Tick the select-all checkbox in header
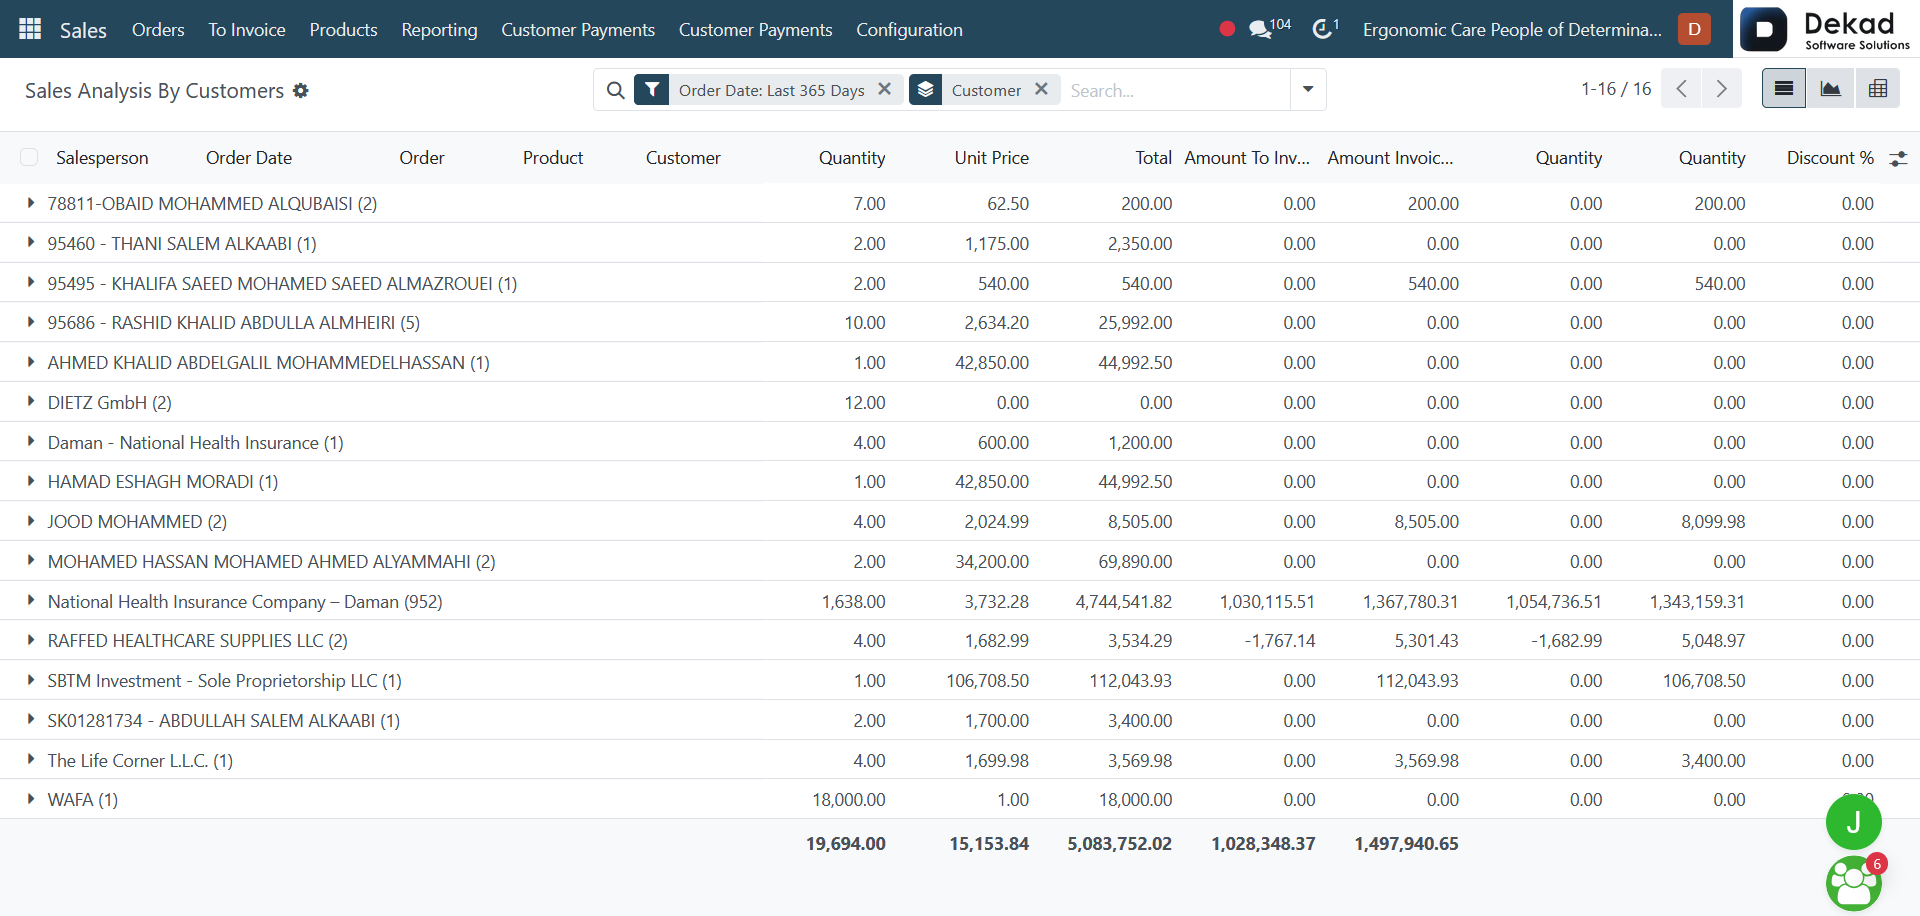 pyautogui.click(x=29, y=157)
